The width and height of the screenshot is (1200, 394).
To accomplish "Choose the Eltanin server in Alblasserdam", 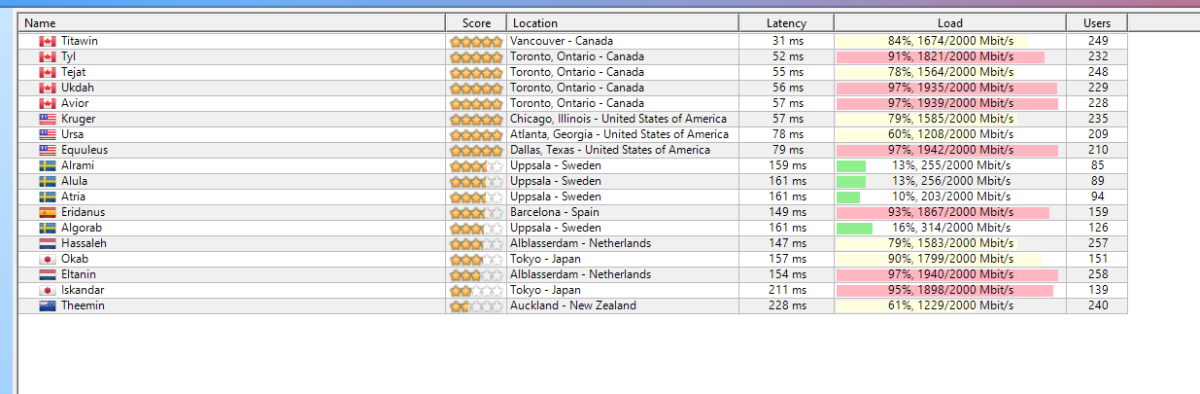I will (x=573, y=275).
